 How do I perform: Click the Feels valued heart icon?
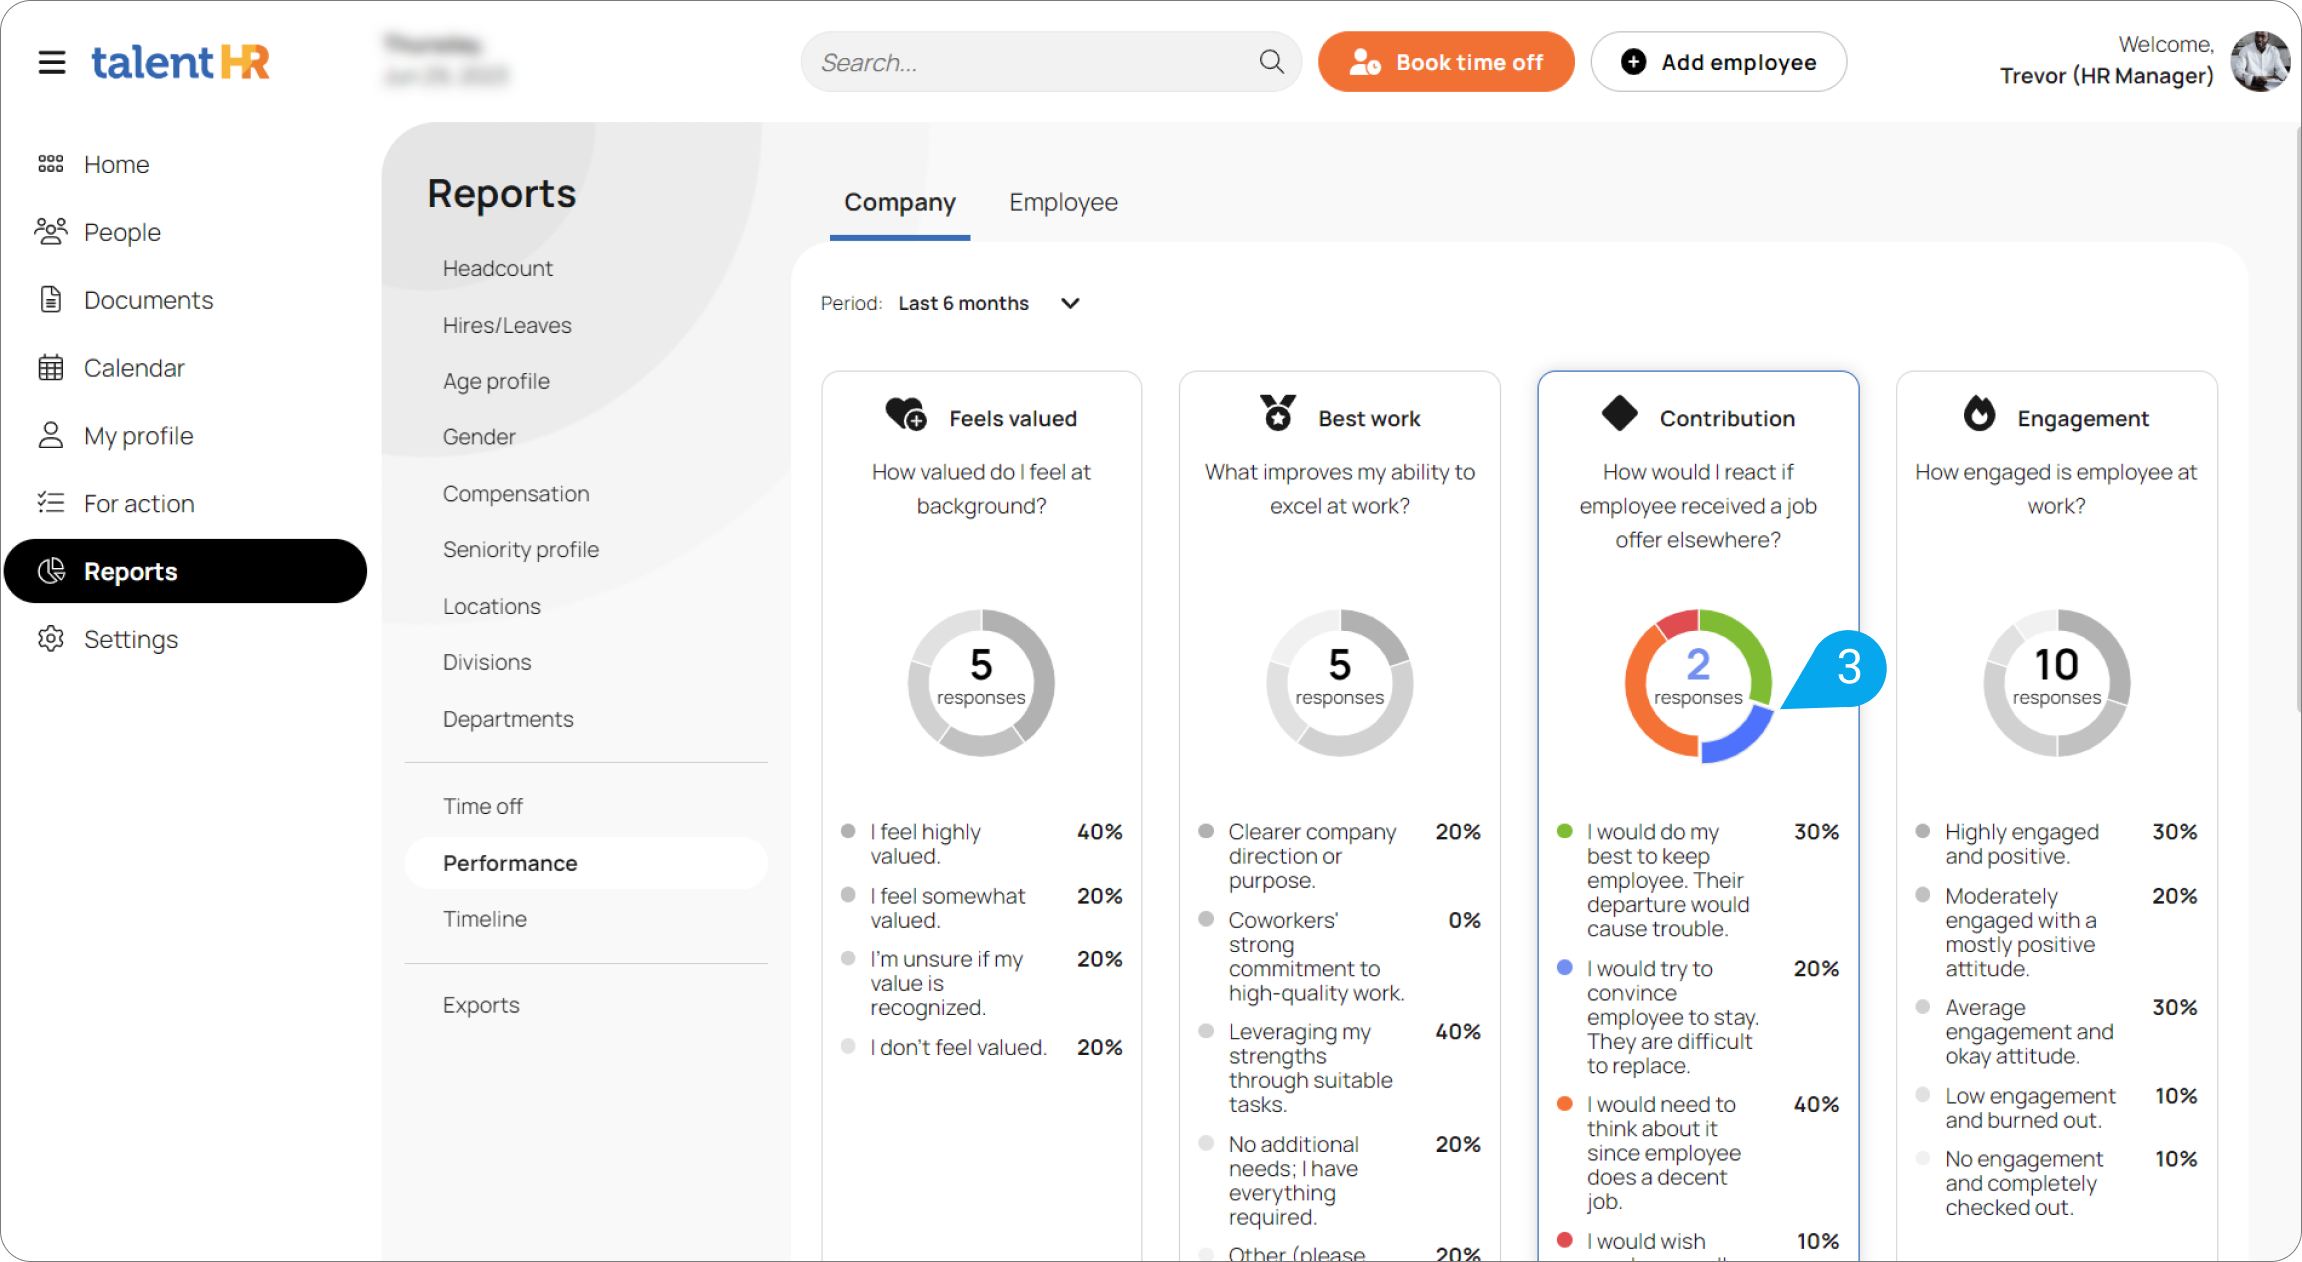tap(906, 414)
